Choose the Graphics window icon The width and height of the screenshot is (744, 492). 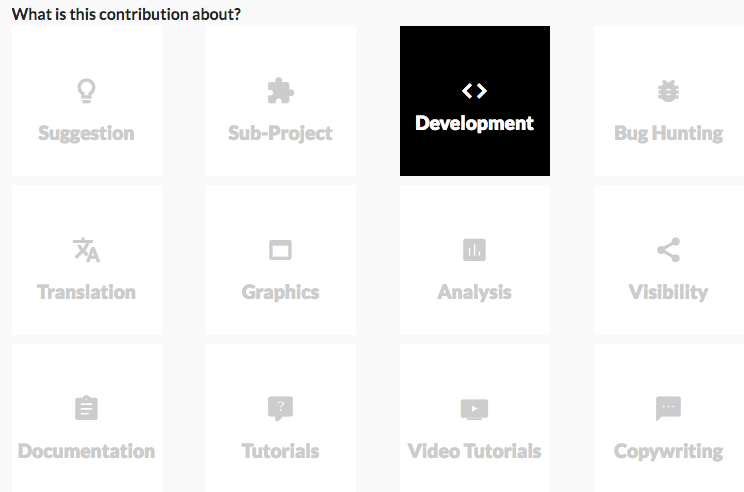280,250
